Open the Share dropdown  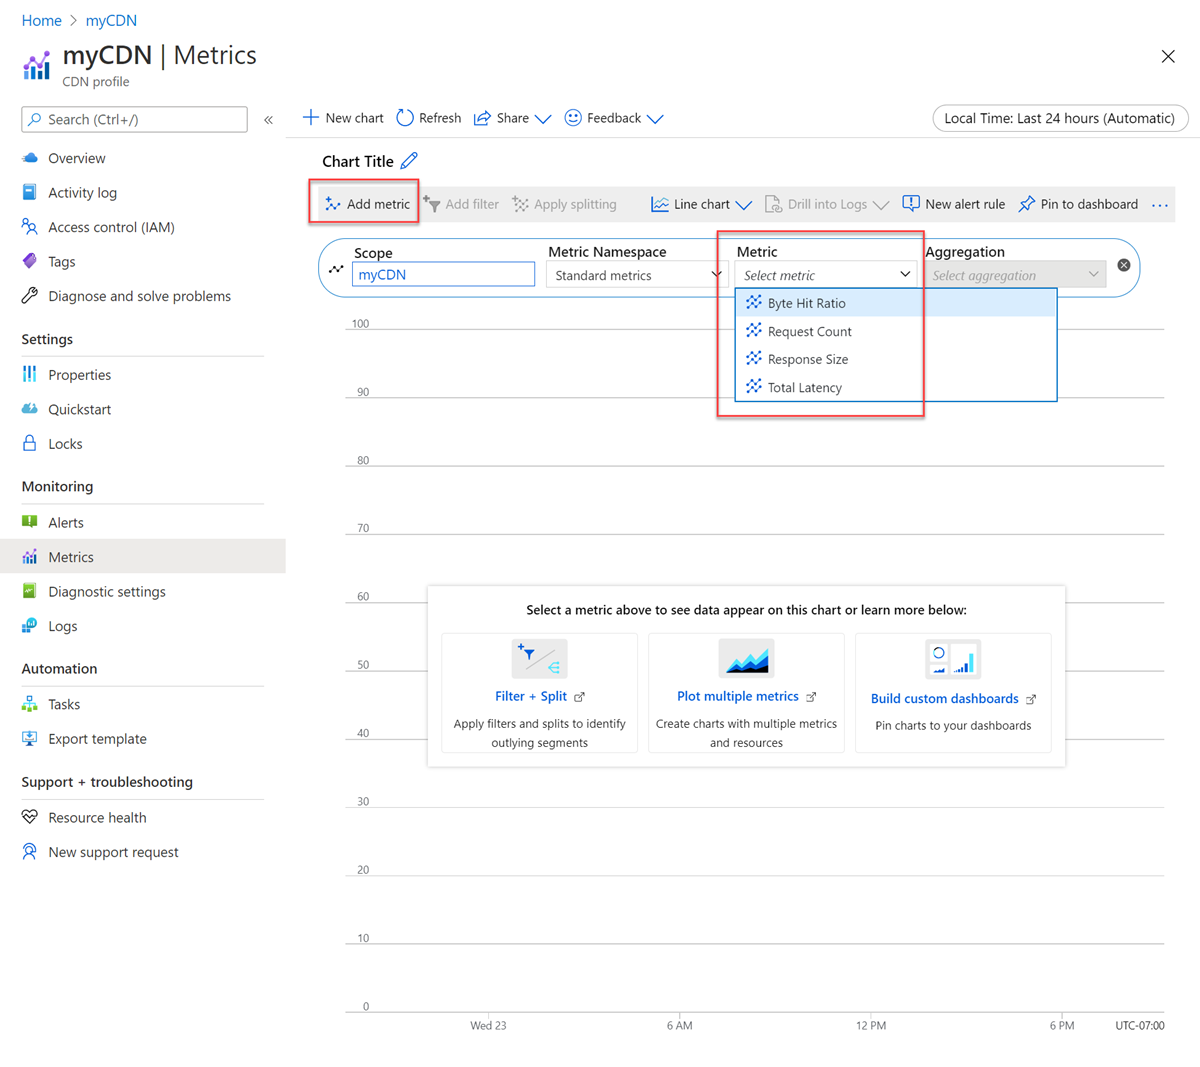coord(512,118)
